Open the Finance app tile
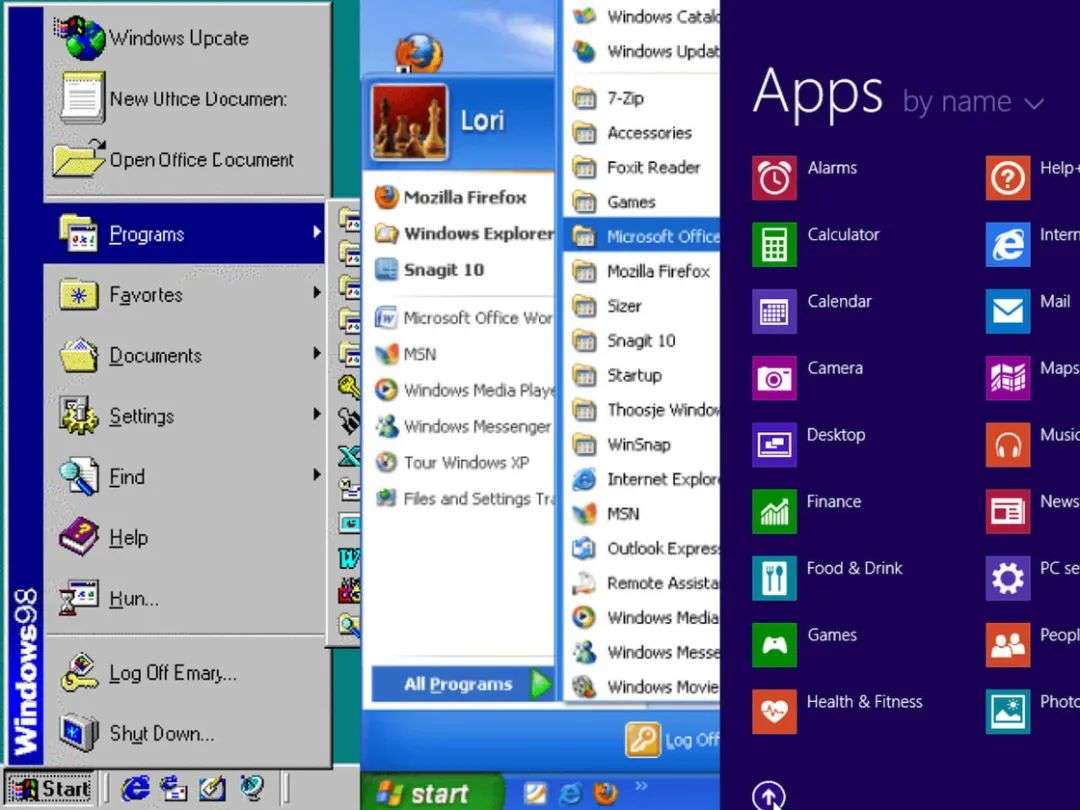The height and width of the screenshot is (810, 1080). pos(774,512)
